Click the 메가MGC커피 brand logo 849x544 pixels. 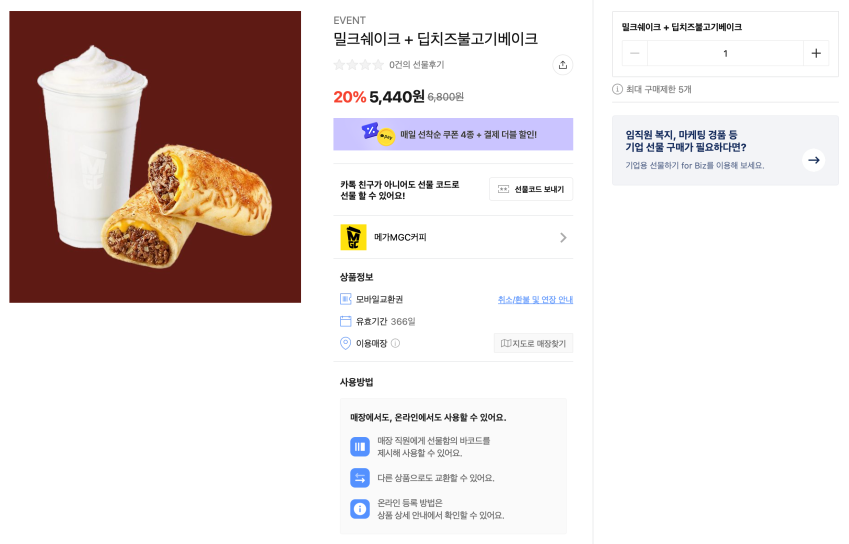click(353, 237)
